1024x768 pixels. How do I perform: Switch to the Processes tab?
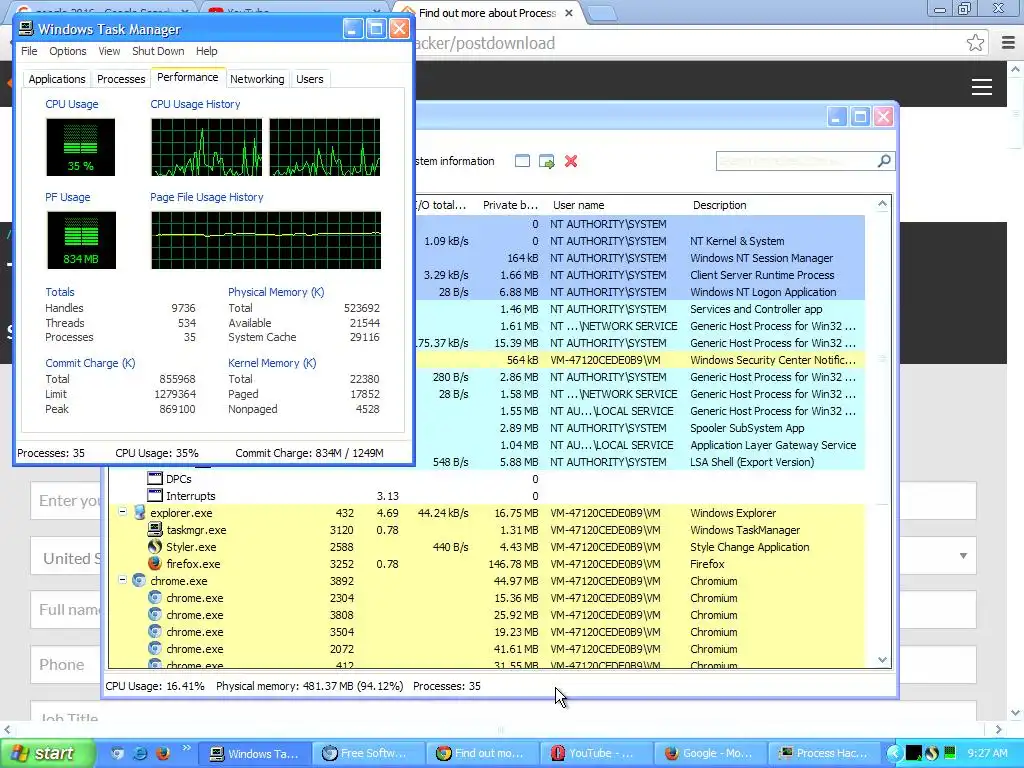pos(121,78)
